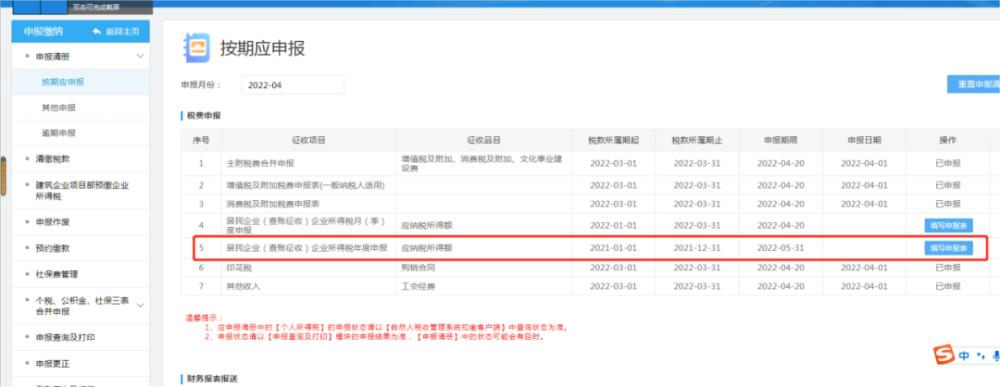Click 应纳税所得额 in the annual filing row
Viewport: 1000px width, 387px height.
point(426,247)
